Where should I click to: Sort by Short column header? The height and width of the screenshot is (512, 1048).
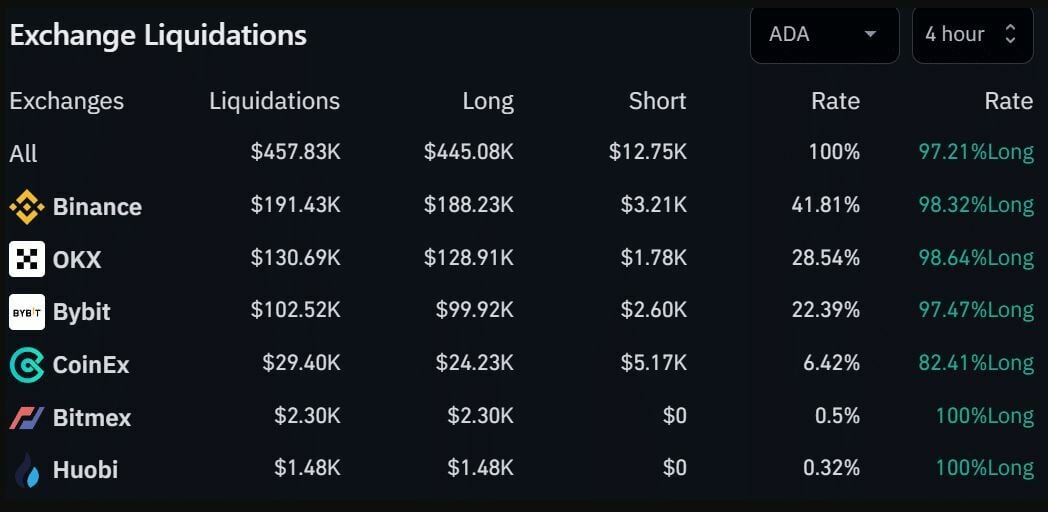coord(657,101)
